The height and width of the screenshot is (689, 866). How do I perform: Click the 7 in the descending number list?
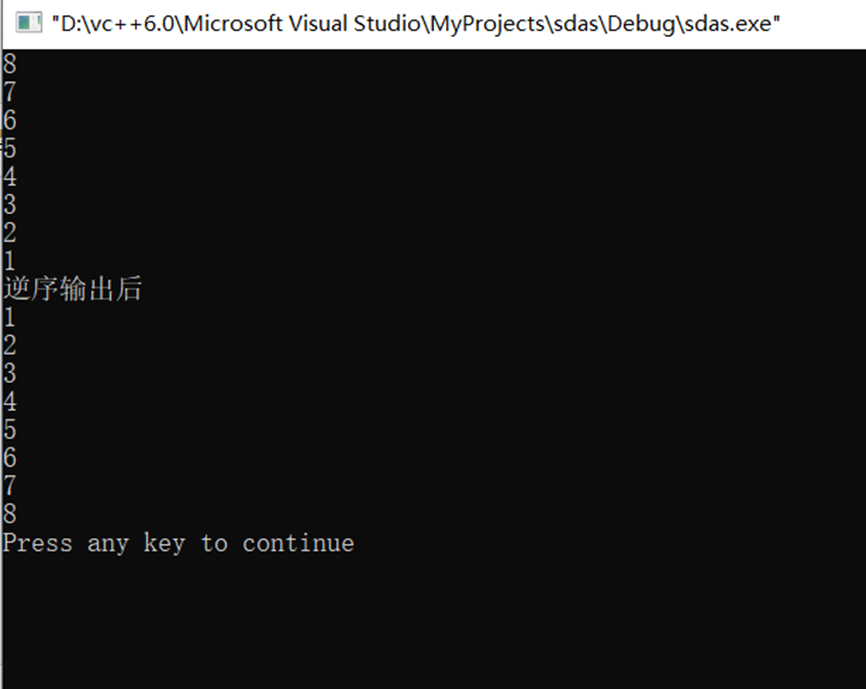[x=10, y=92]
